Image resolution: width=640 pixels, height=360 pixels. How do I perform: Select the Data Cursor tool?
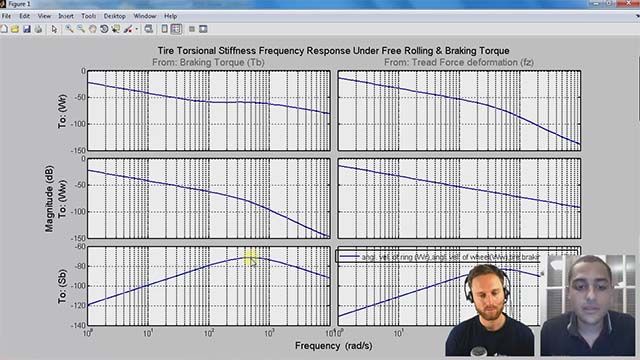(116, 29)
